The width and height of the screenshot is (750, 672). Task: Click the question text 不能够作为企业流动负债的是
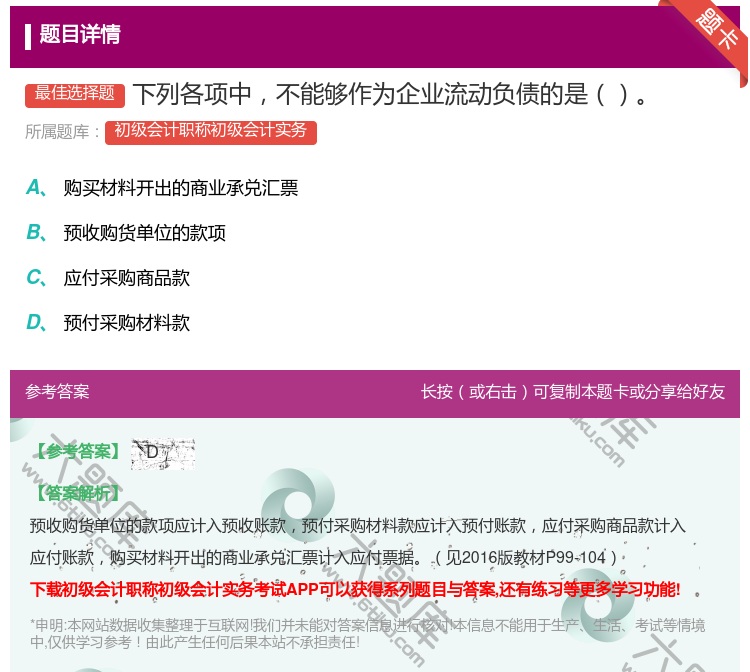[431, 94]
